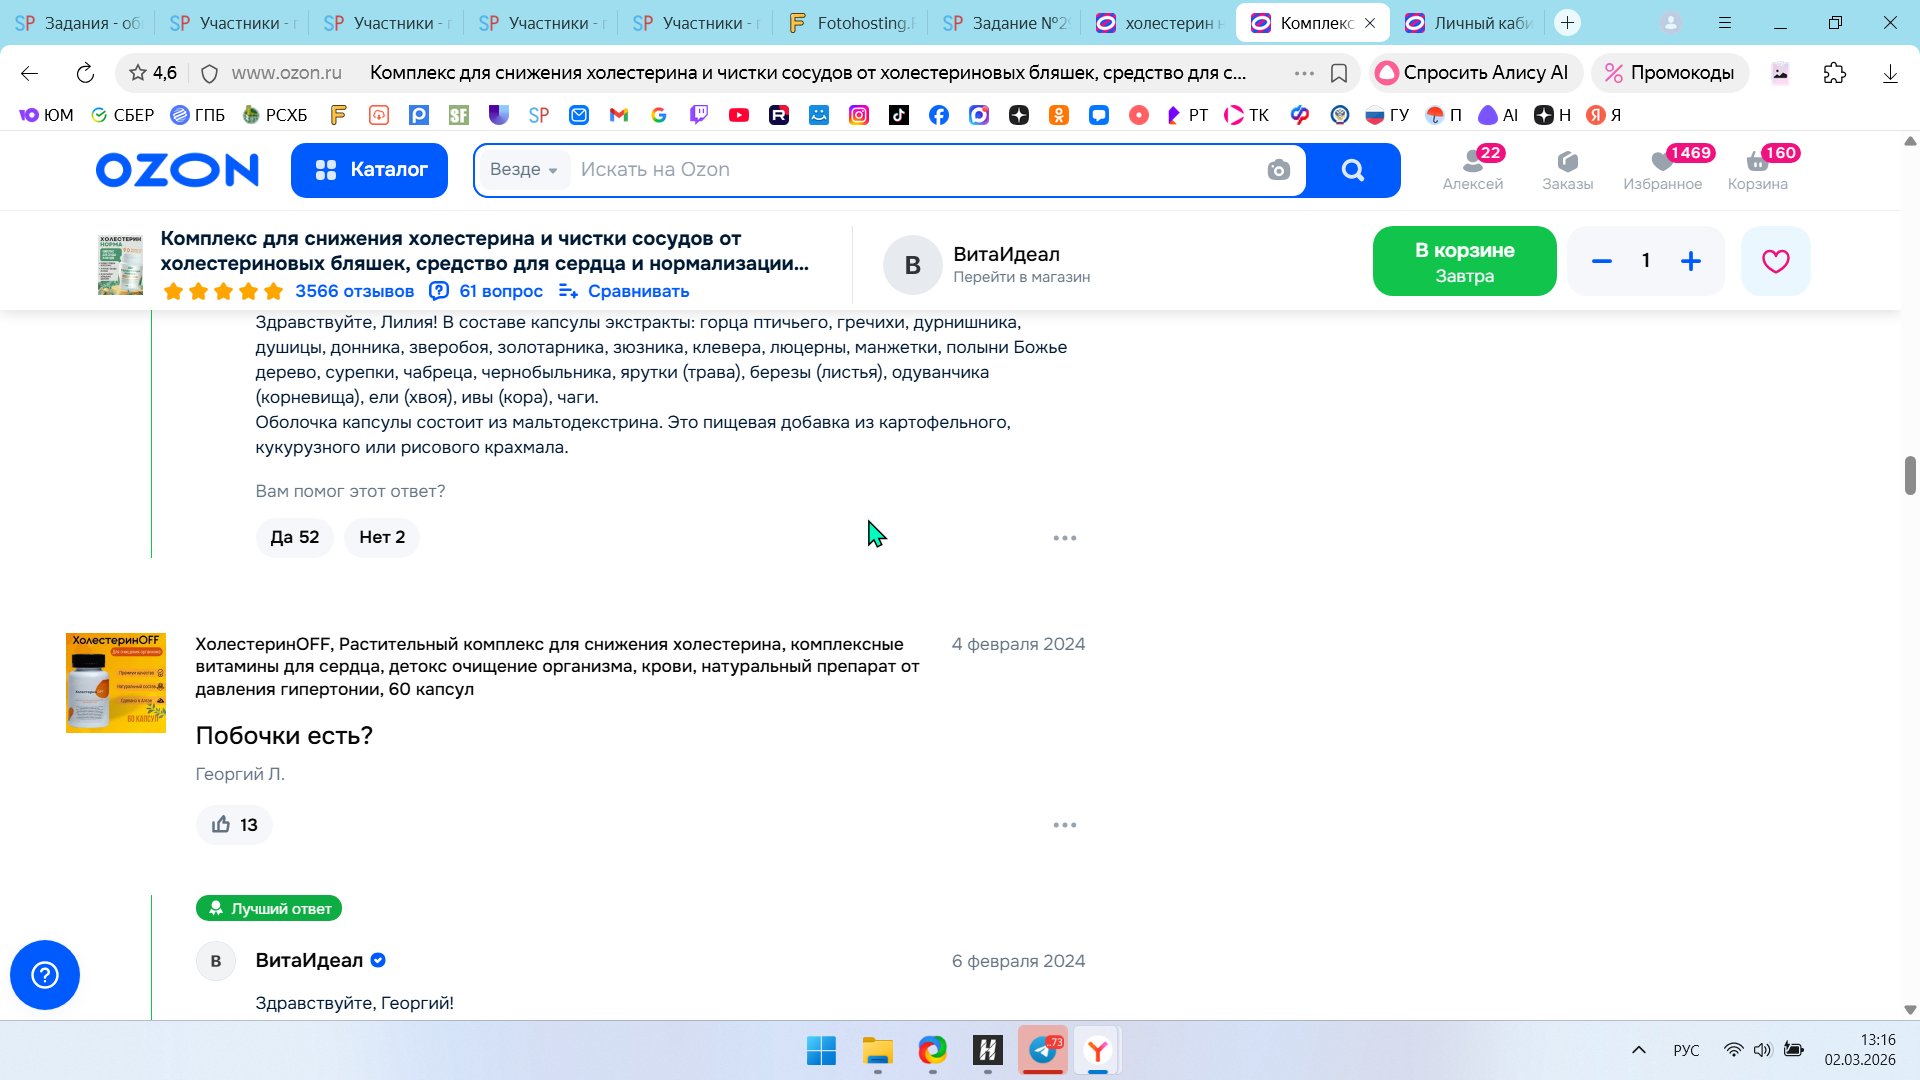
Task: Open Telegram from the Windows taskbar
Action: [x=1043, y=1050]
